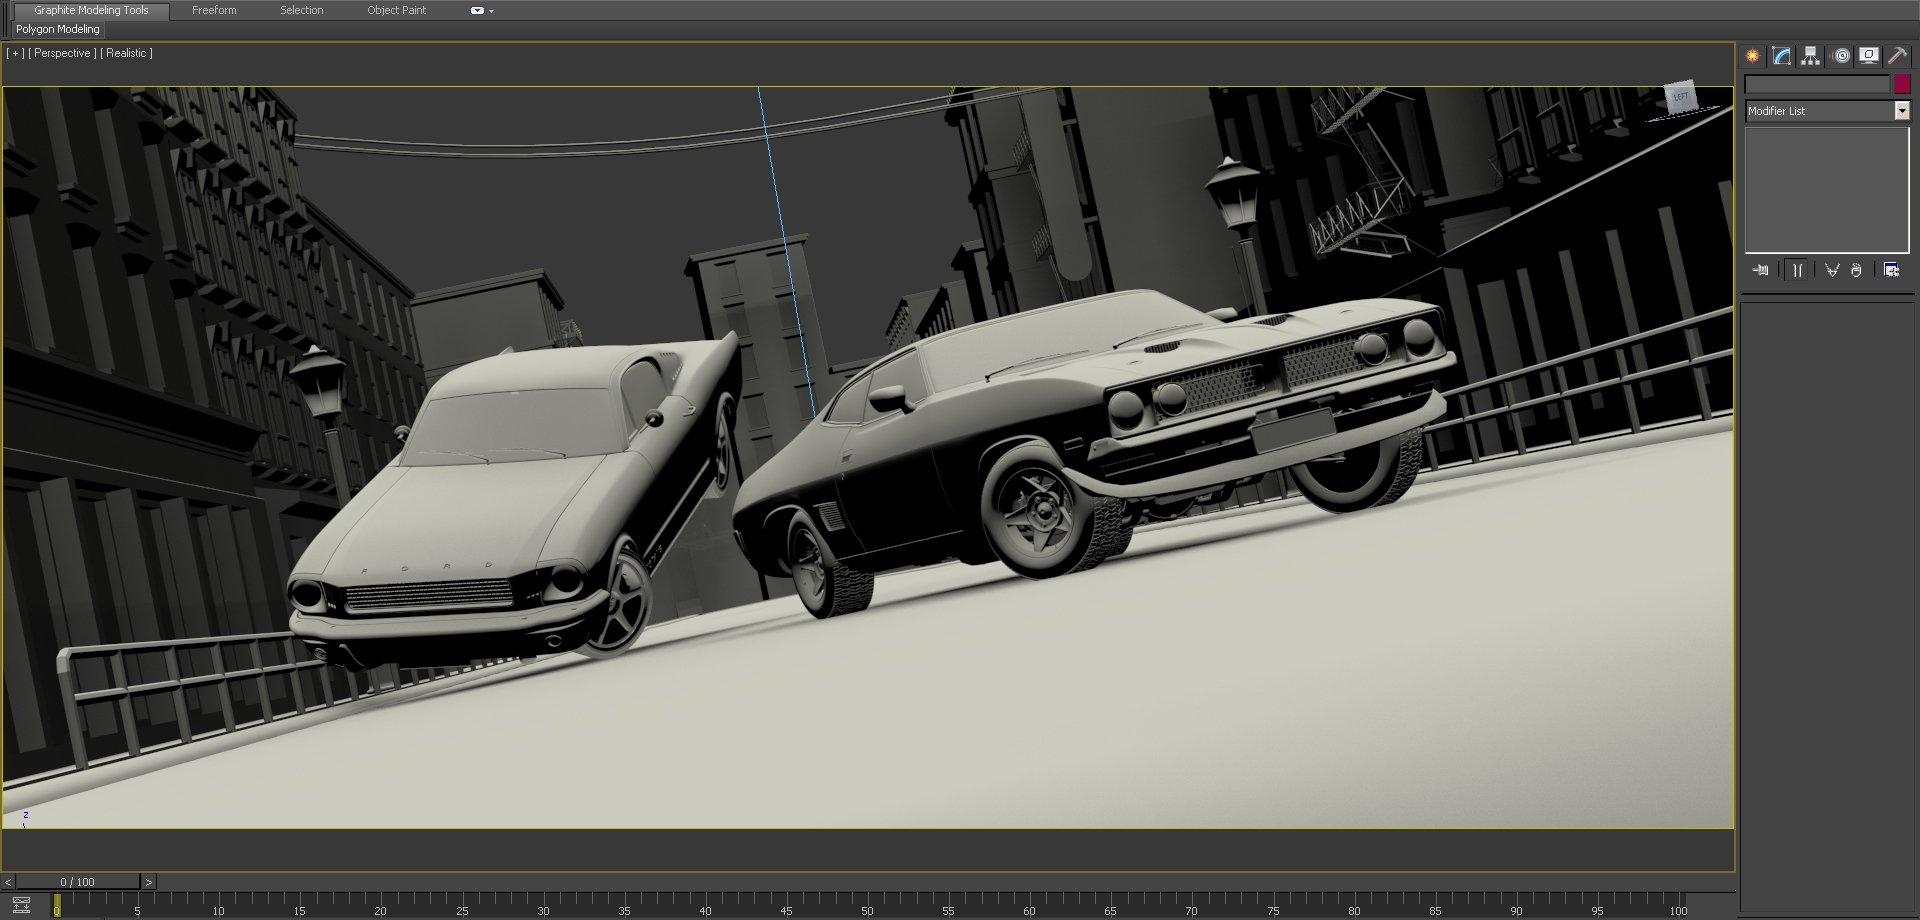The width and height of the screenshot is (1920, 920).
Task: Open the Realistic shading viewport menu
Action: tap(126, 53)
